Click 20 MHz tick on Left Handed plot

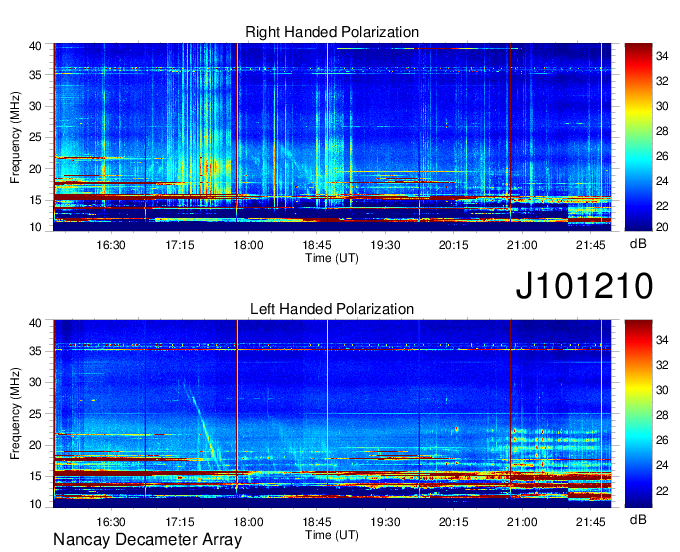click(x=35, y=445)
